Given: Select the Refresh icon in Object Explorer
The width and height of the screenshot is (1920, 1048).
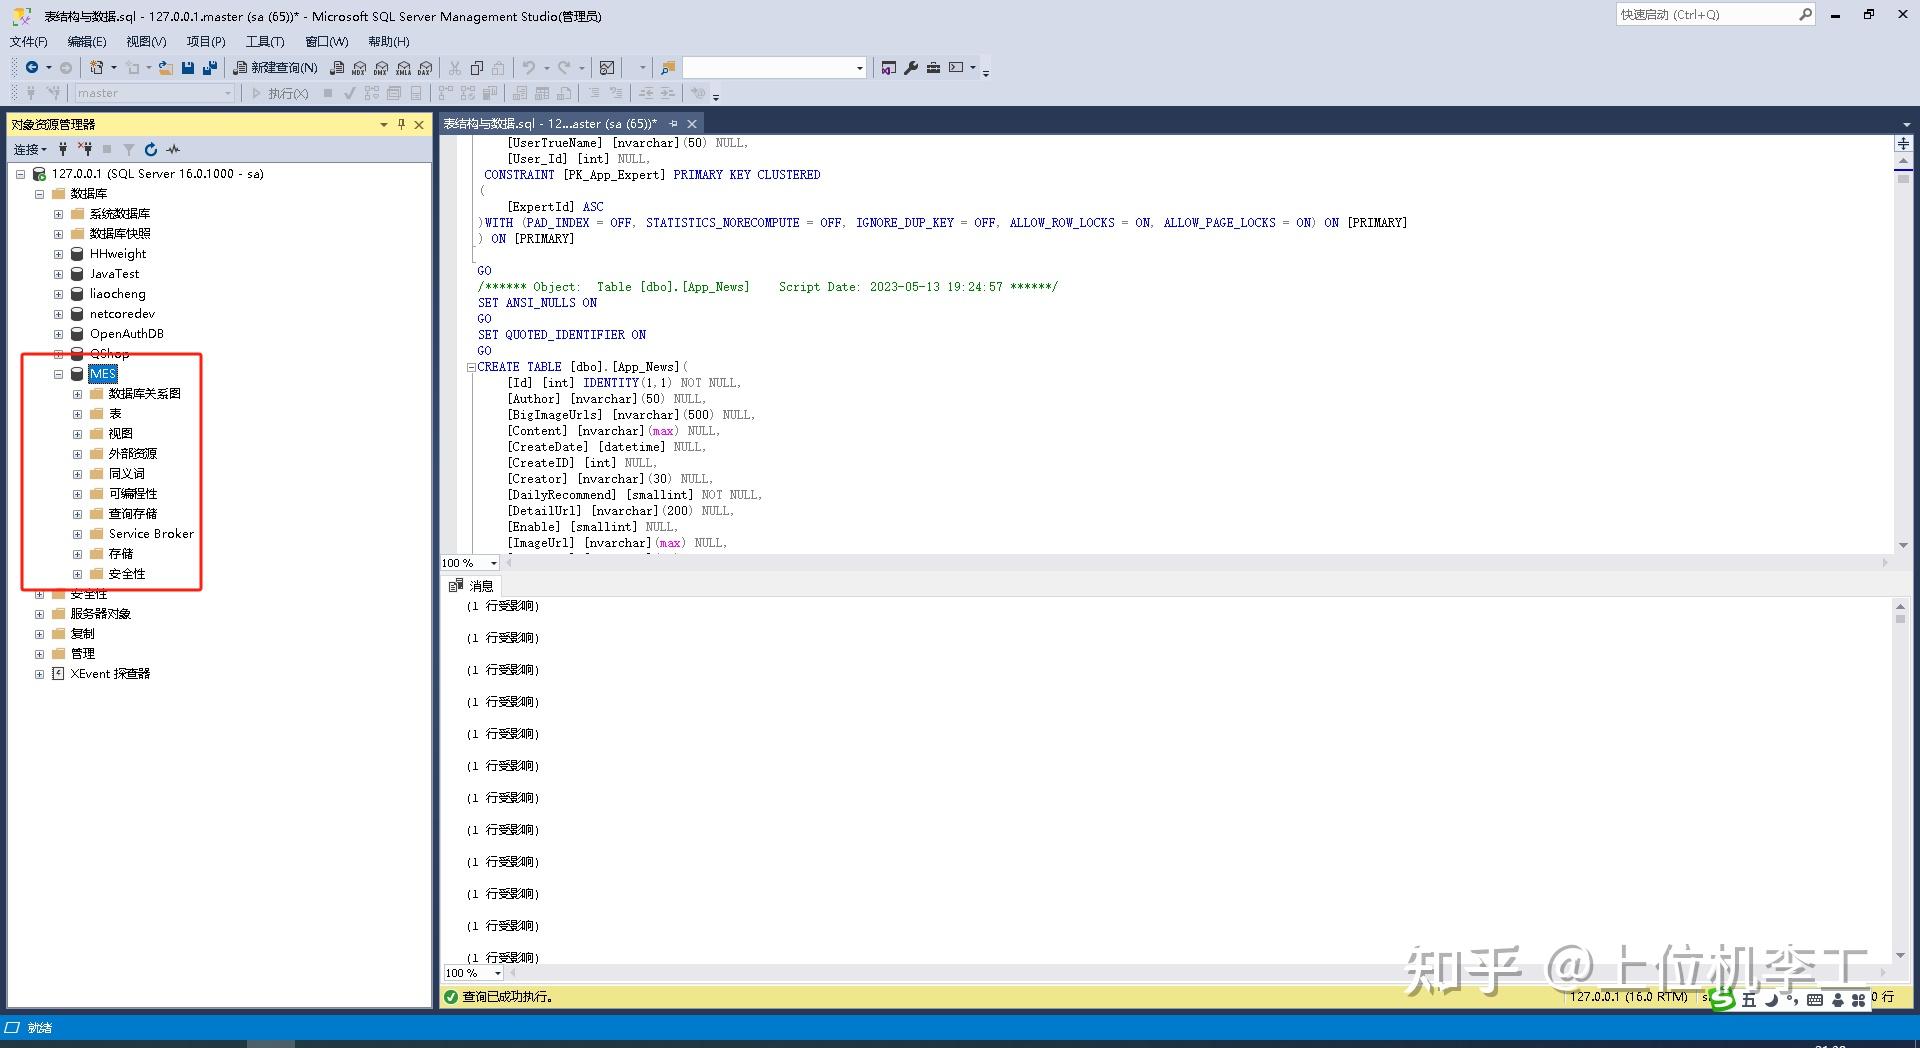Looking at the screenshot, I should 150,149.
